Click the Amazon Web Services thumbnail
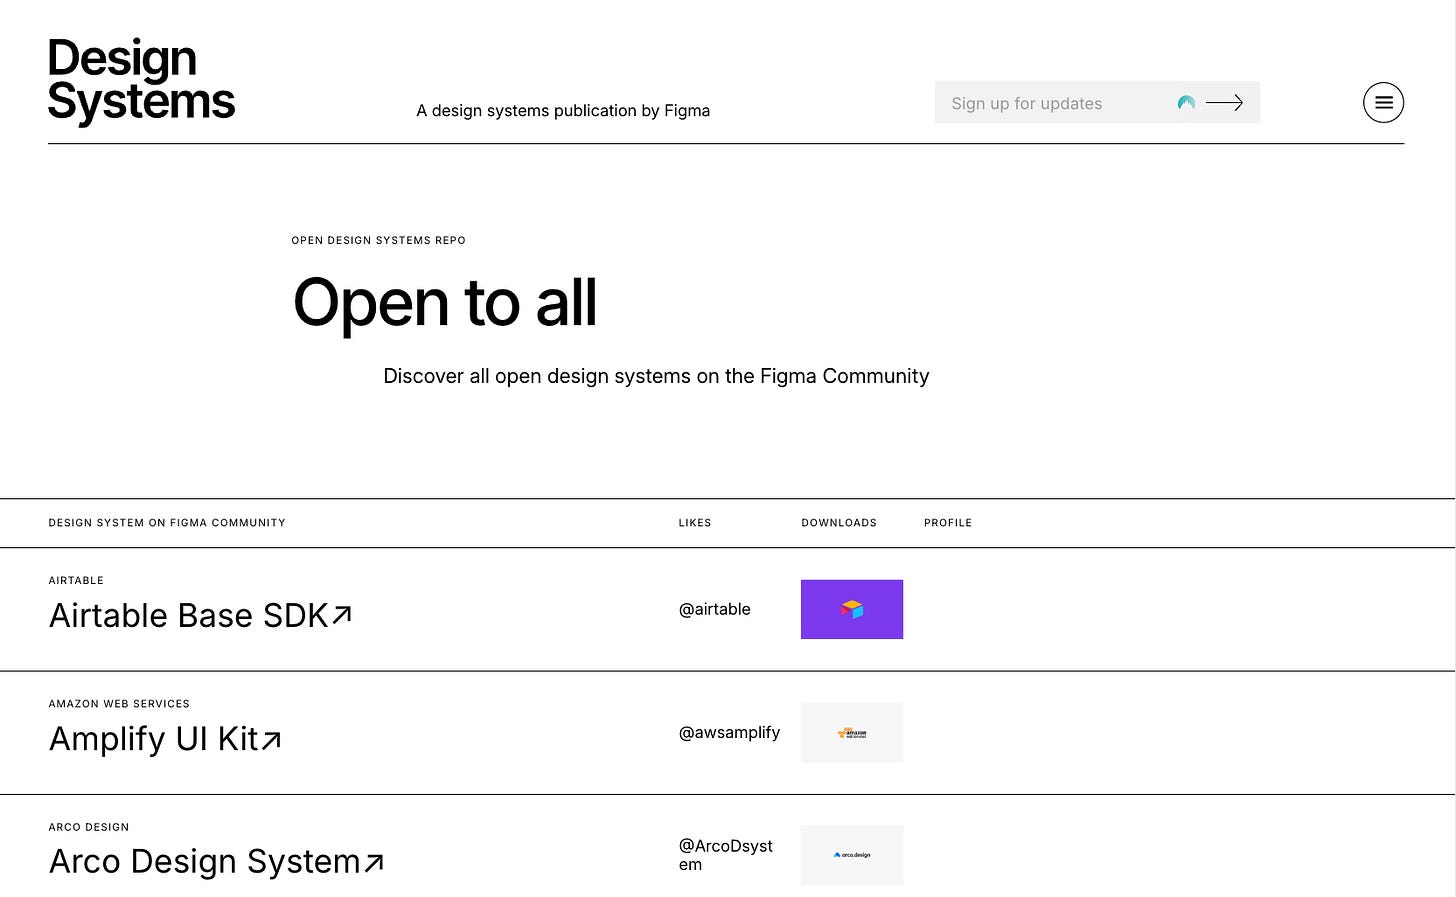 point(852,733)
